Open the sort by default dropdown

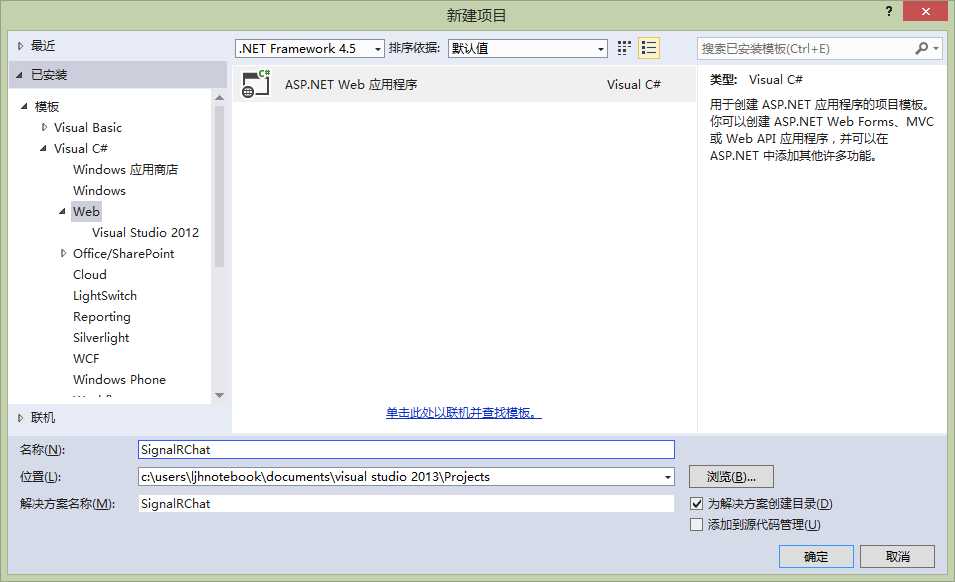click(528, 48)
